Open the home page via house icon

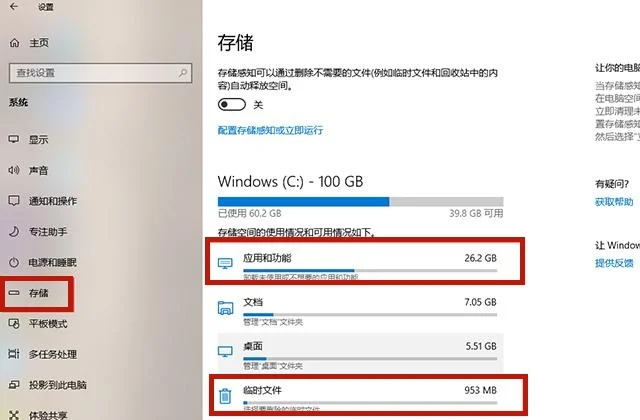click(x=14, y=42)
